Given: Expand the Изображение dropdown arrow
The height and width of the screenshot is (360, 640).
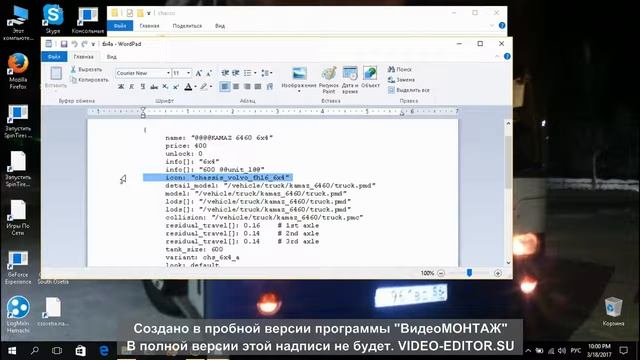Looking at the screenshot, I should [x=299, y=91].
